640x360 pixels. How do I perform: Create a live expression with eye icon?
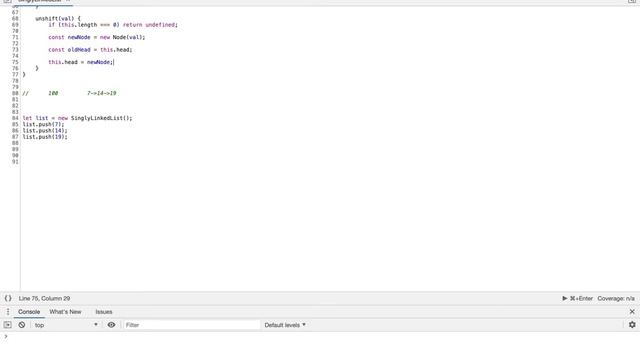[x=111, y=325]
